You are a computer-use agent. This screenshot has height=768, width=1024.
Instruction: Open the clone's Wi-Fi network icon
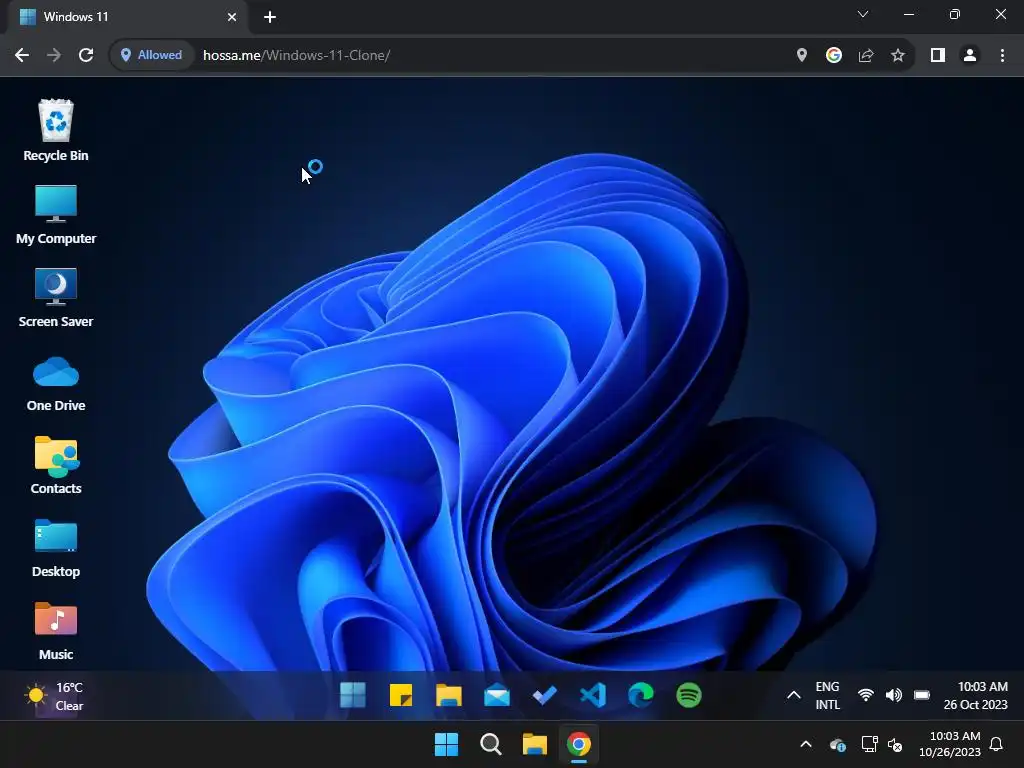pyautogui.click(x=865, y=696)
